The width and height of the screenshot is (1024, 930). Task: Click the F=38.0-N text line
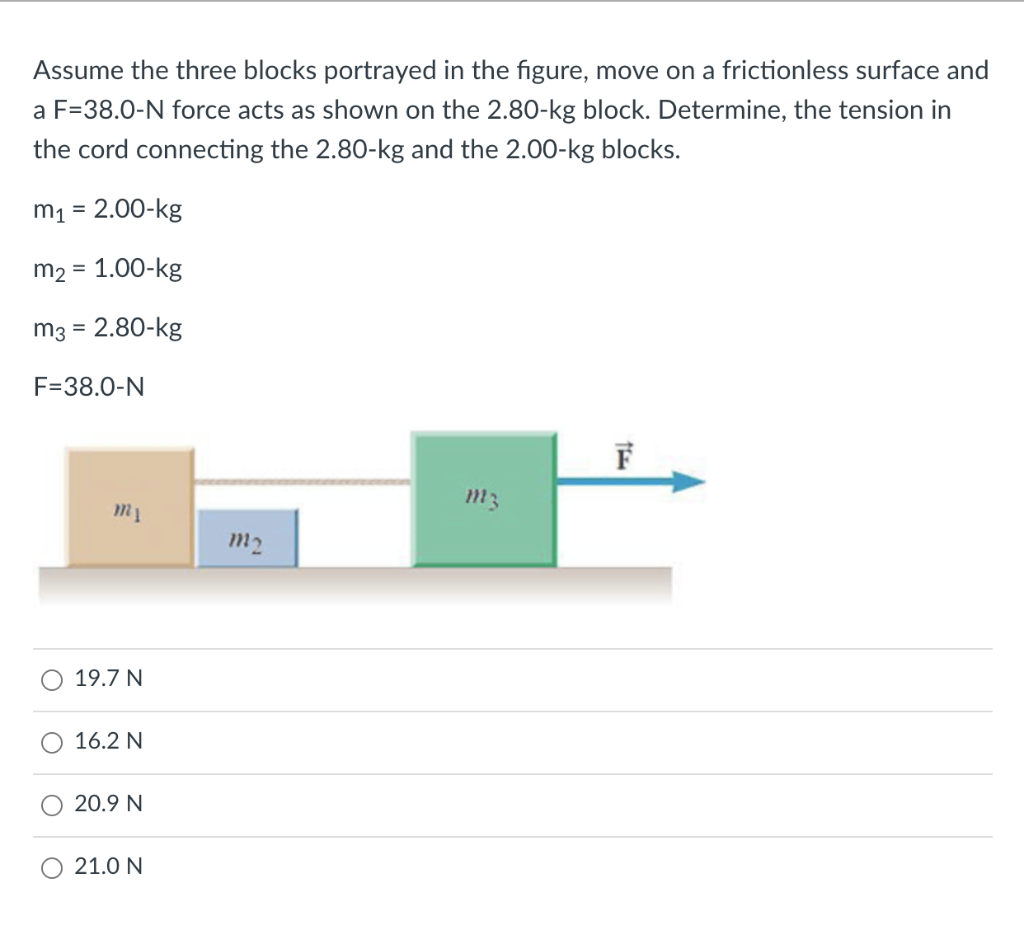pyautogui.click(x=88, y=387)
